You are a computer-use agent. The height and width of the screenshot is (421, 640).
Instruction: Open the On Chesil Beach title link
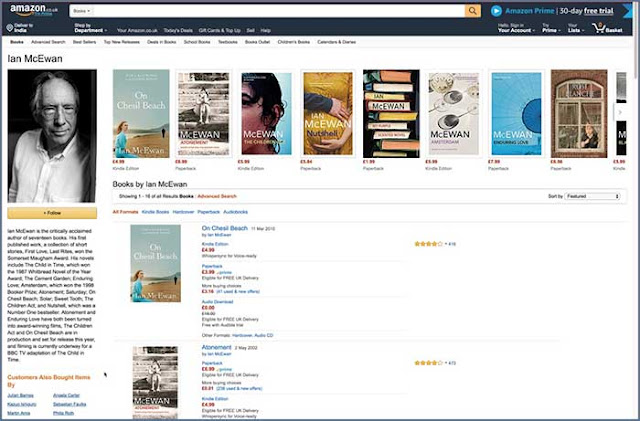[x=224, y=228]
